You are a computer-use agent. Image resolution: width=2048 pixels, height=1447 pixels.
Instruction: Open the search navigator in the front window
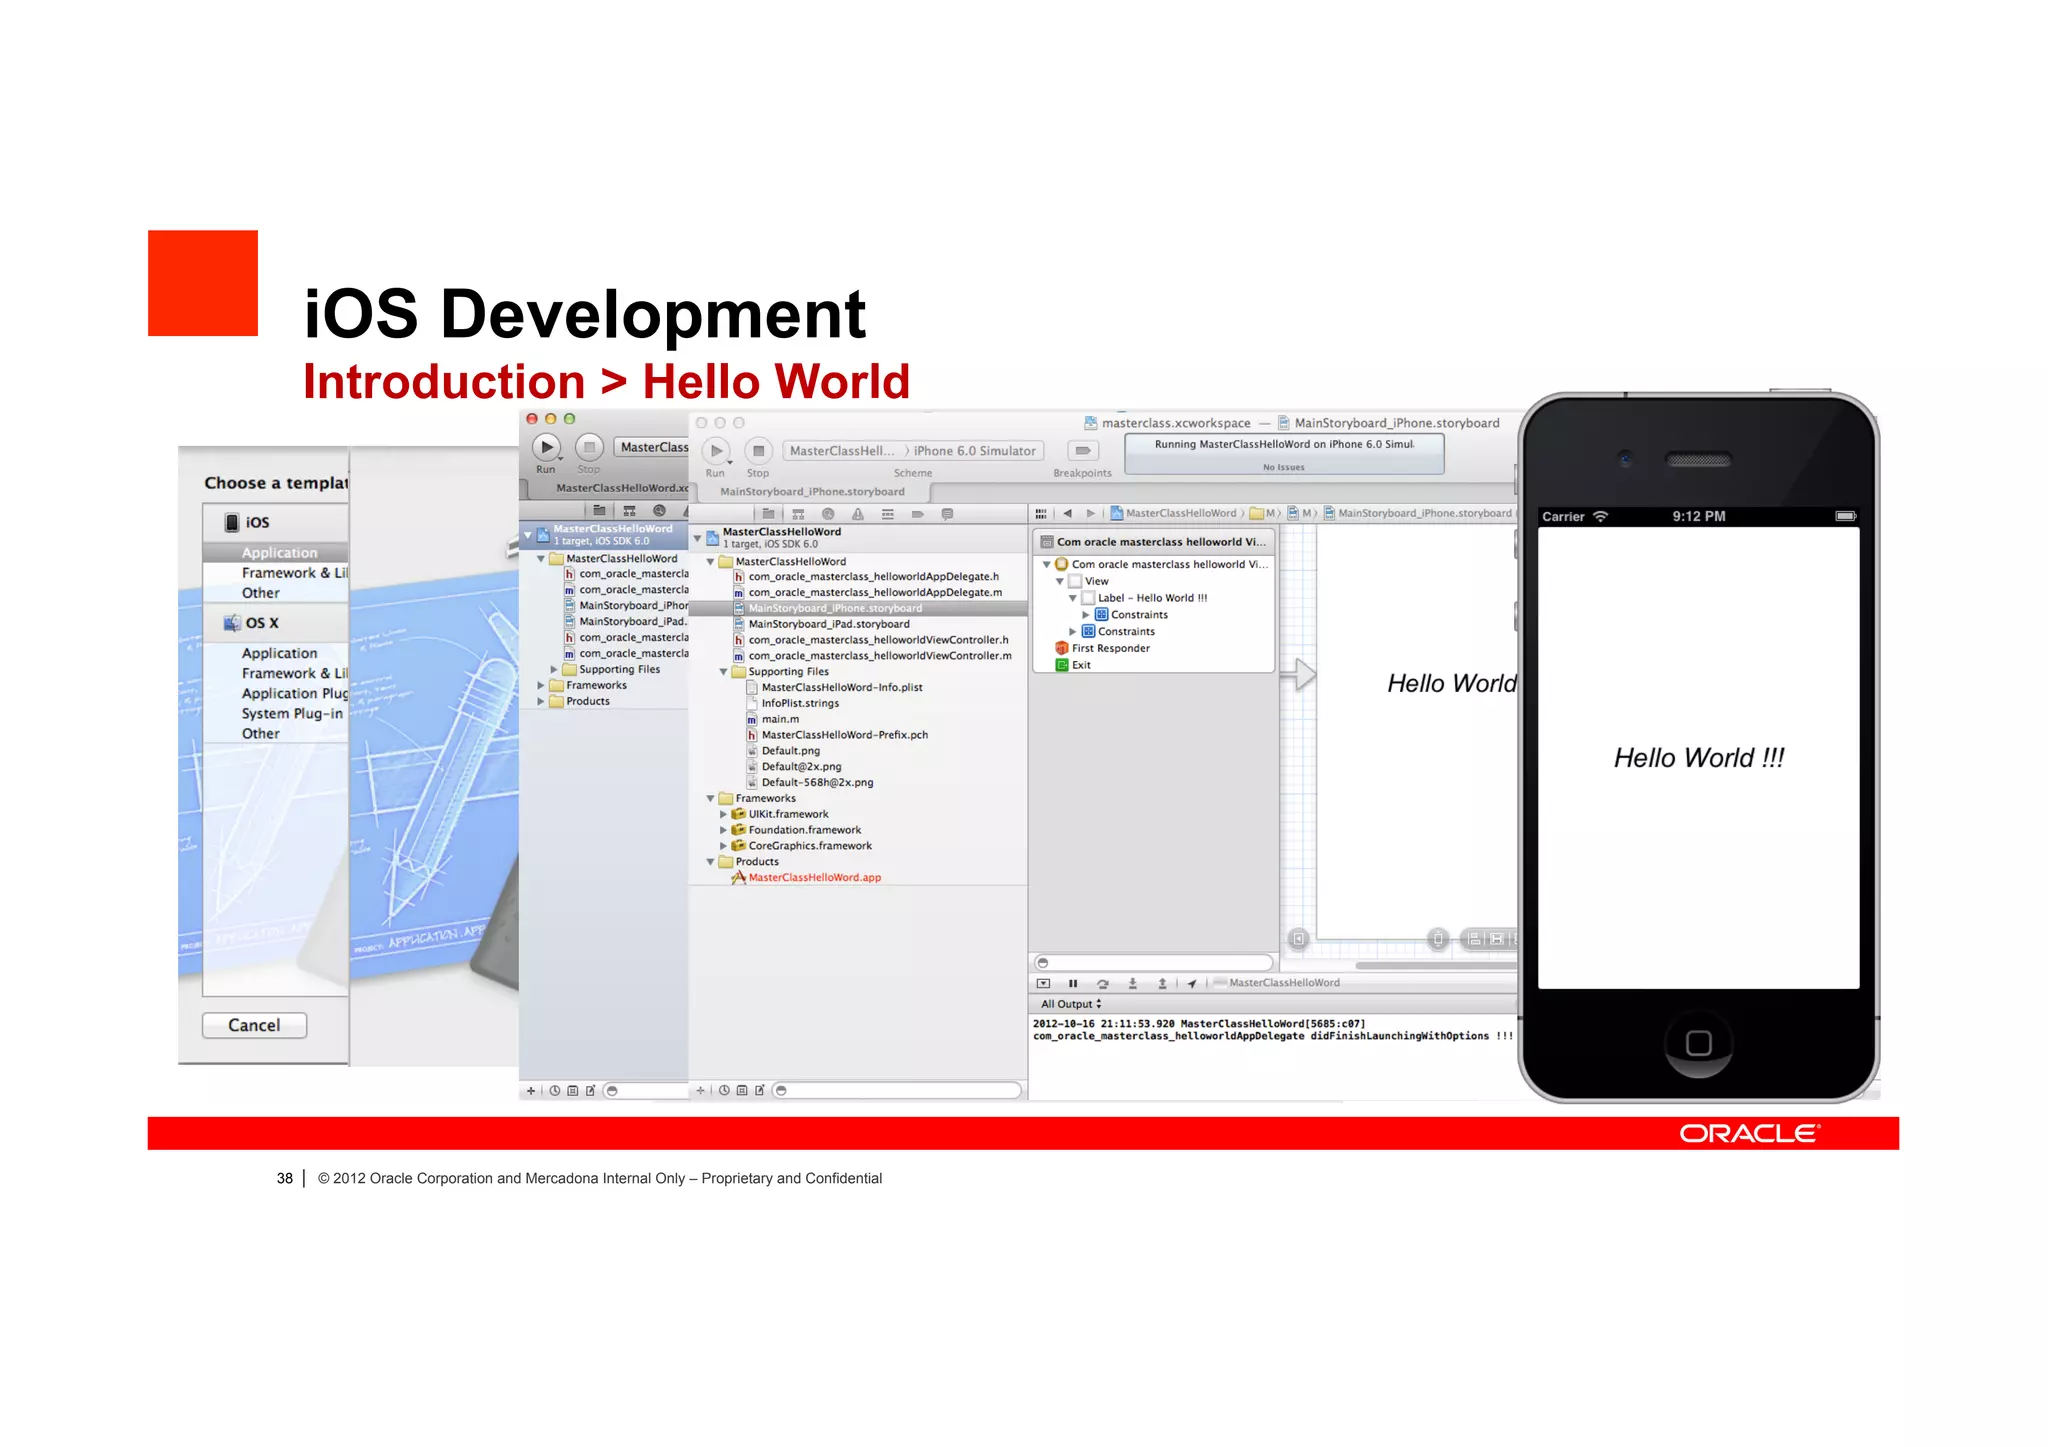(x=828, y=514)
